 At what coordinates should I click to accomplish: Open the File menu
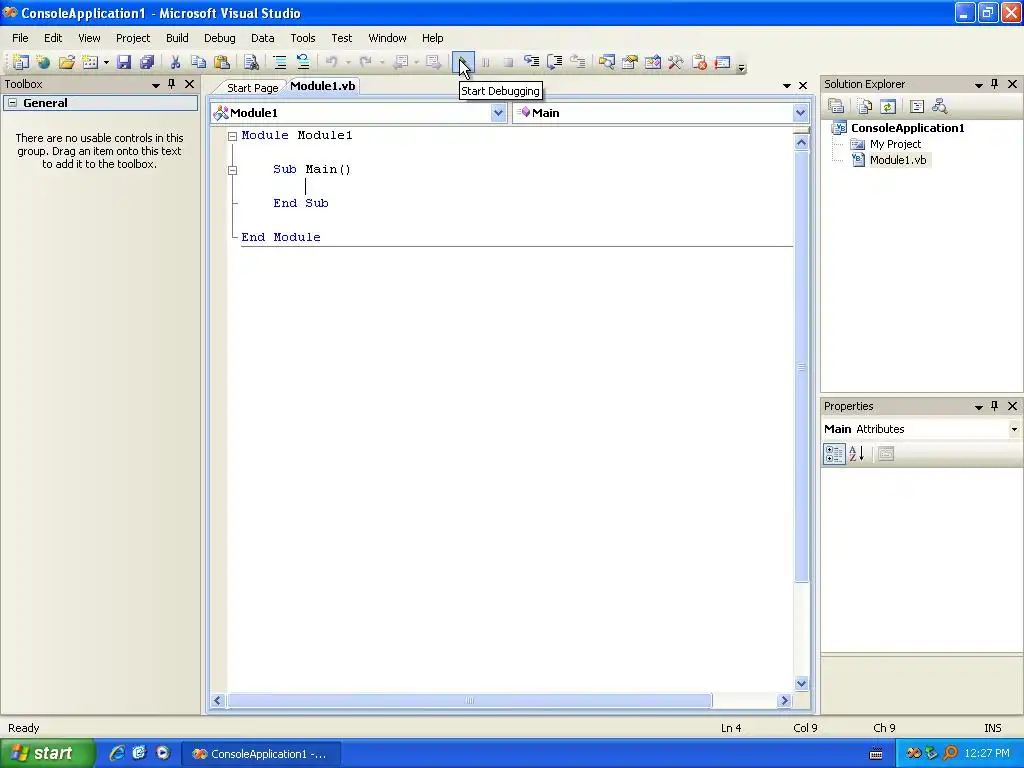click(20, 38)
